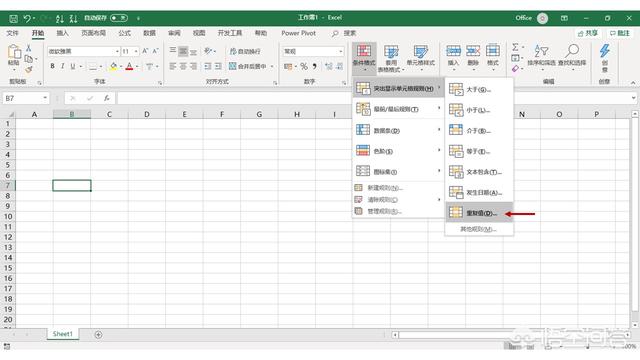Screen dimensions: 640x360
Task: Apply comma style number format
Action: coord(315,66)
